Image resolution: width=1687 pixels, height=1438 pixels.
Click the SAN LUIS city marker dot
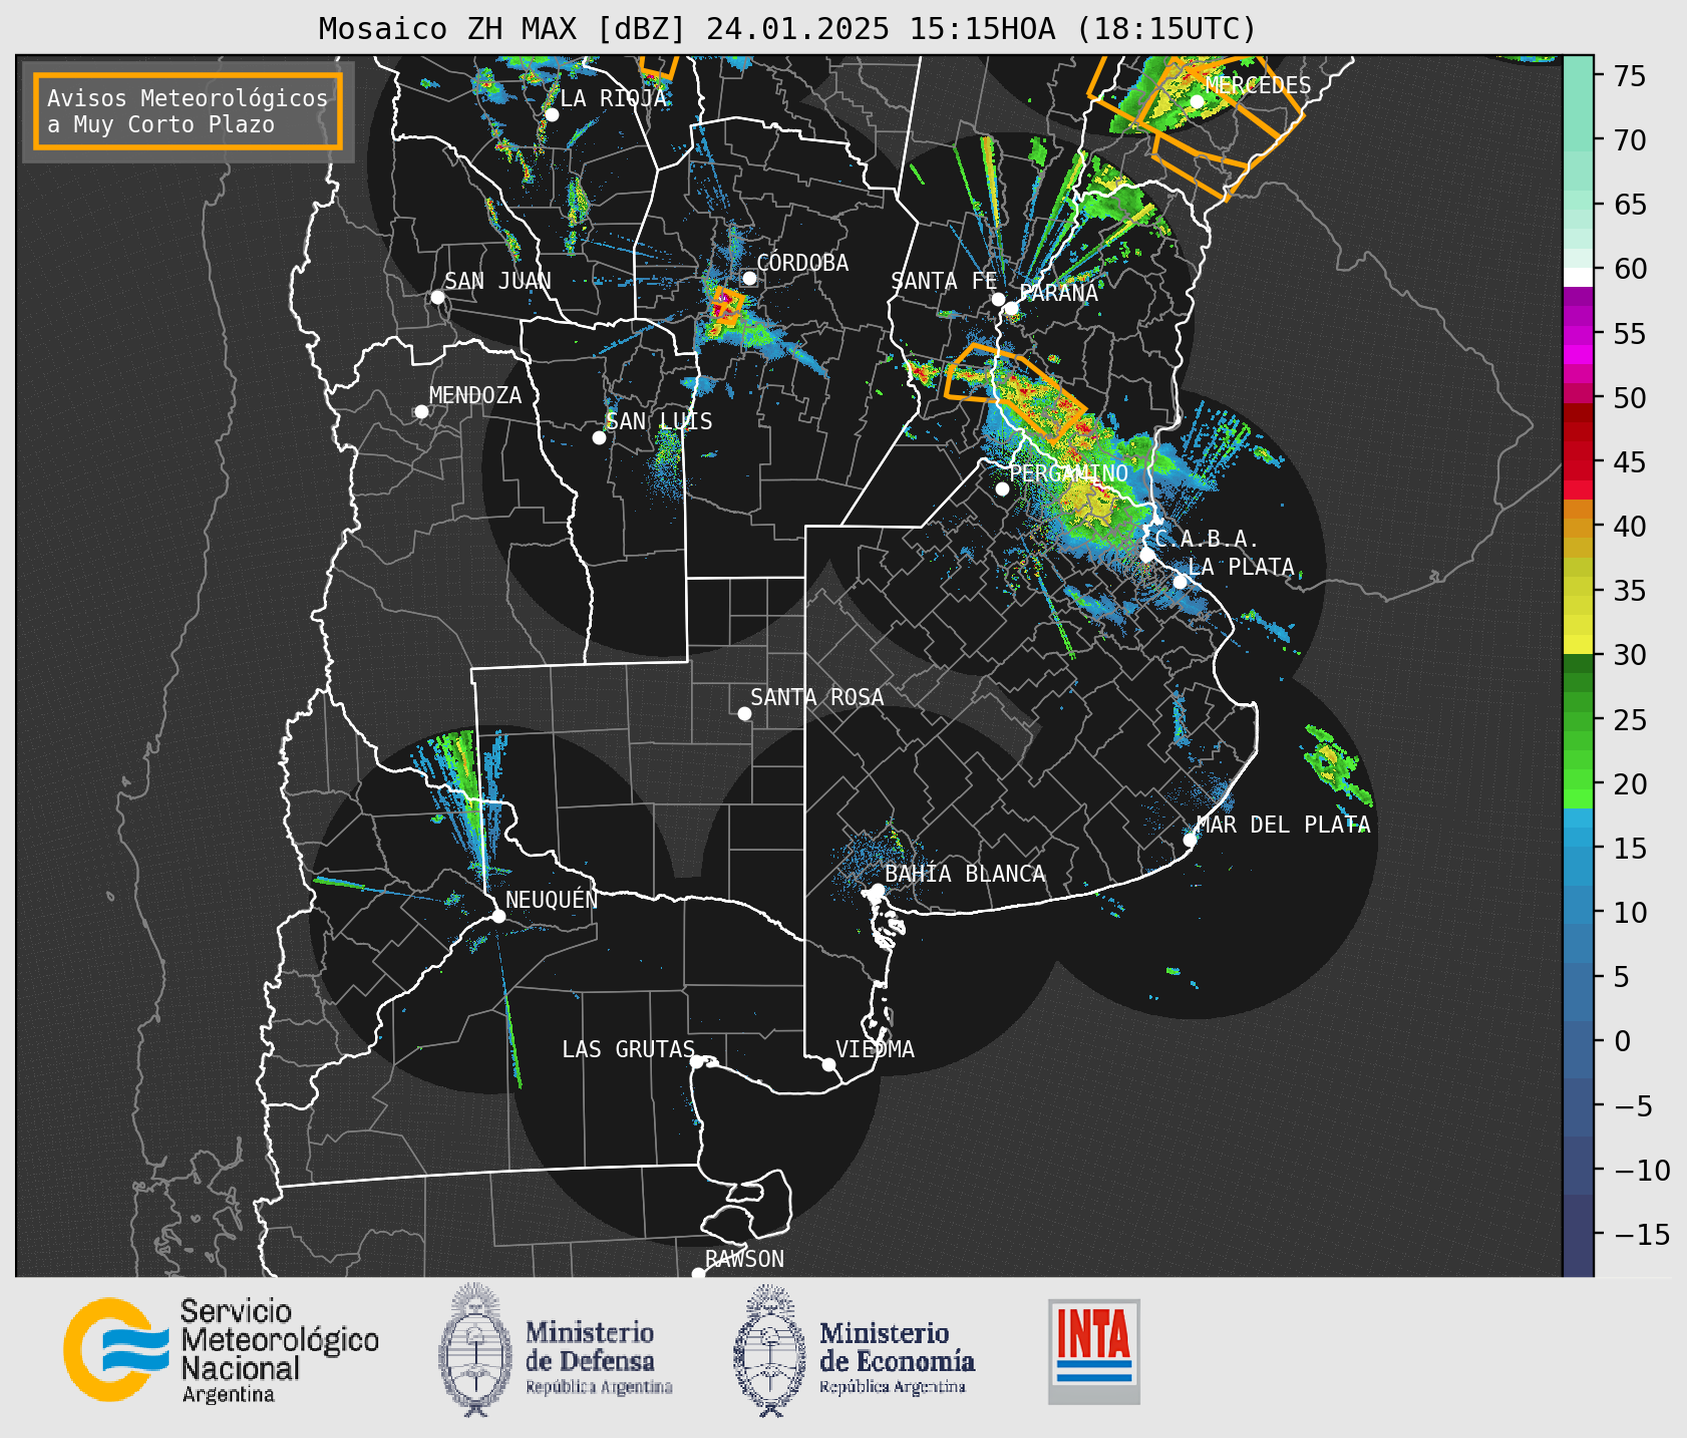pos(599,438)
